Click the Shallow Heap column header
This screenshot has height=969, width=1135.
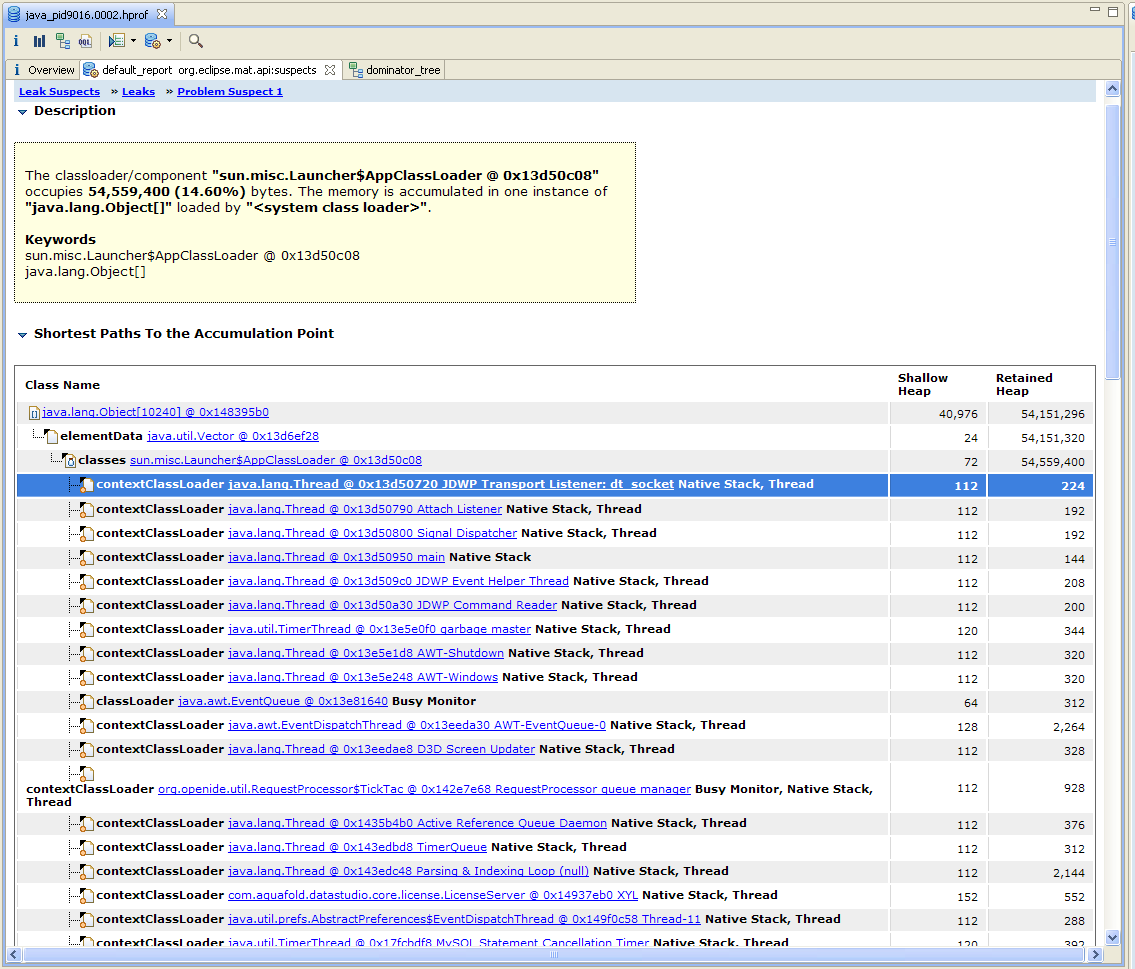coord(923,385)
